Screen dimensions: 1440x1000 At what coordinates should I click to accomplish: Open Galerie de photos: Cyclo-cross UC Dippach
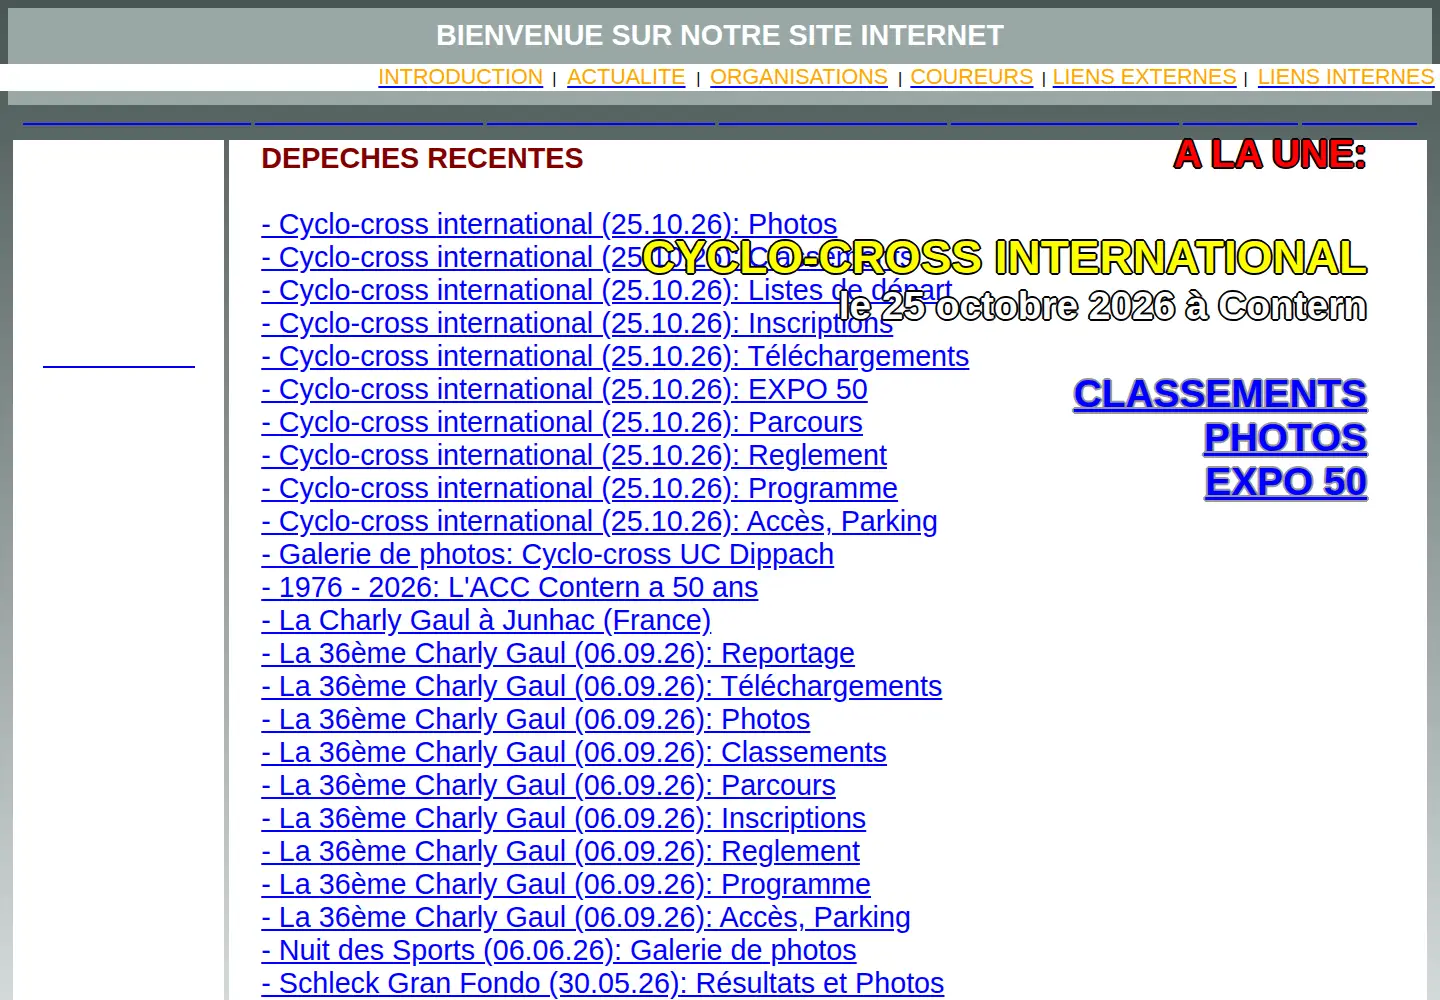547,554
